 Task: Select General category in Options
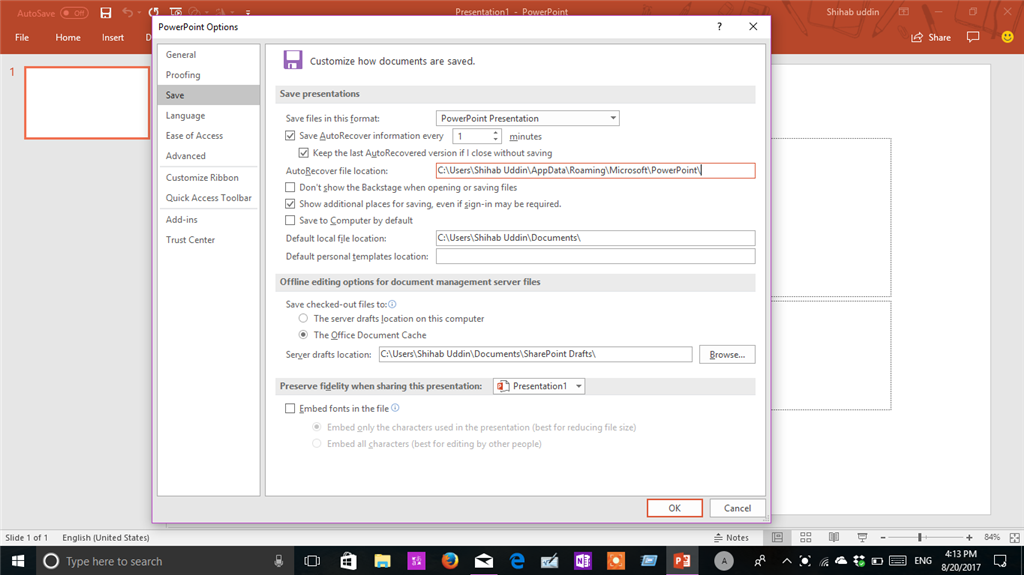208,54
